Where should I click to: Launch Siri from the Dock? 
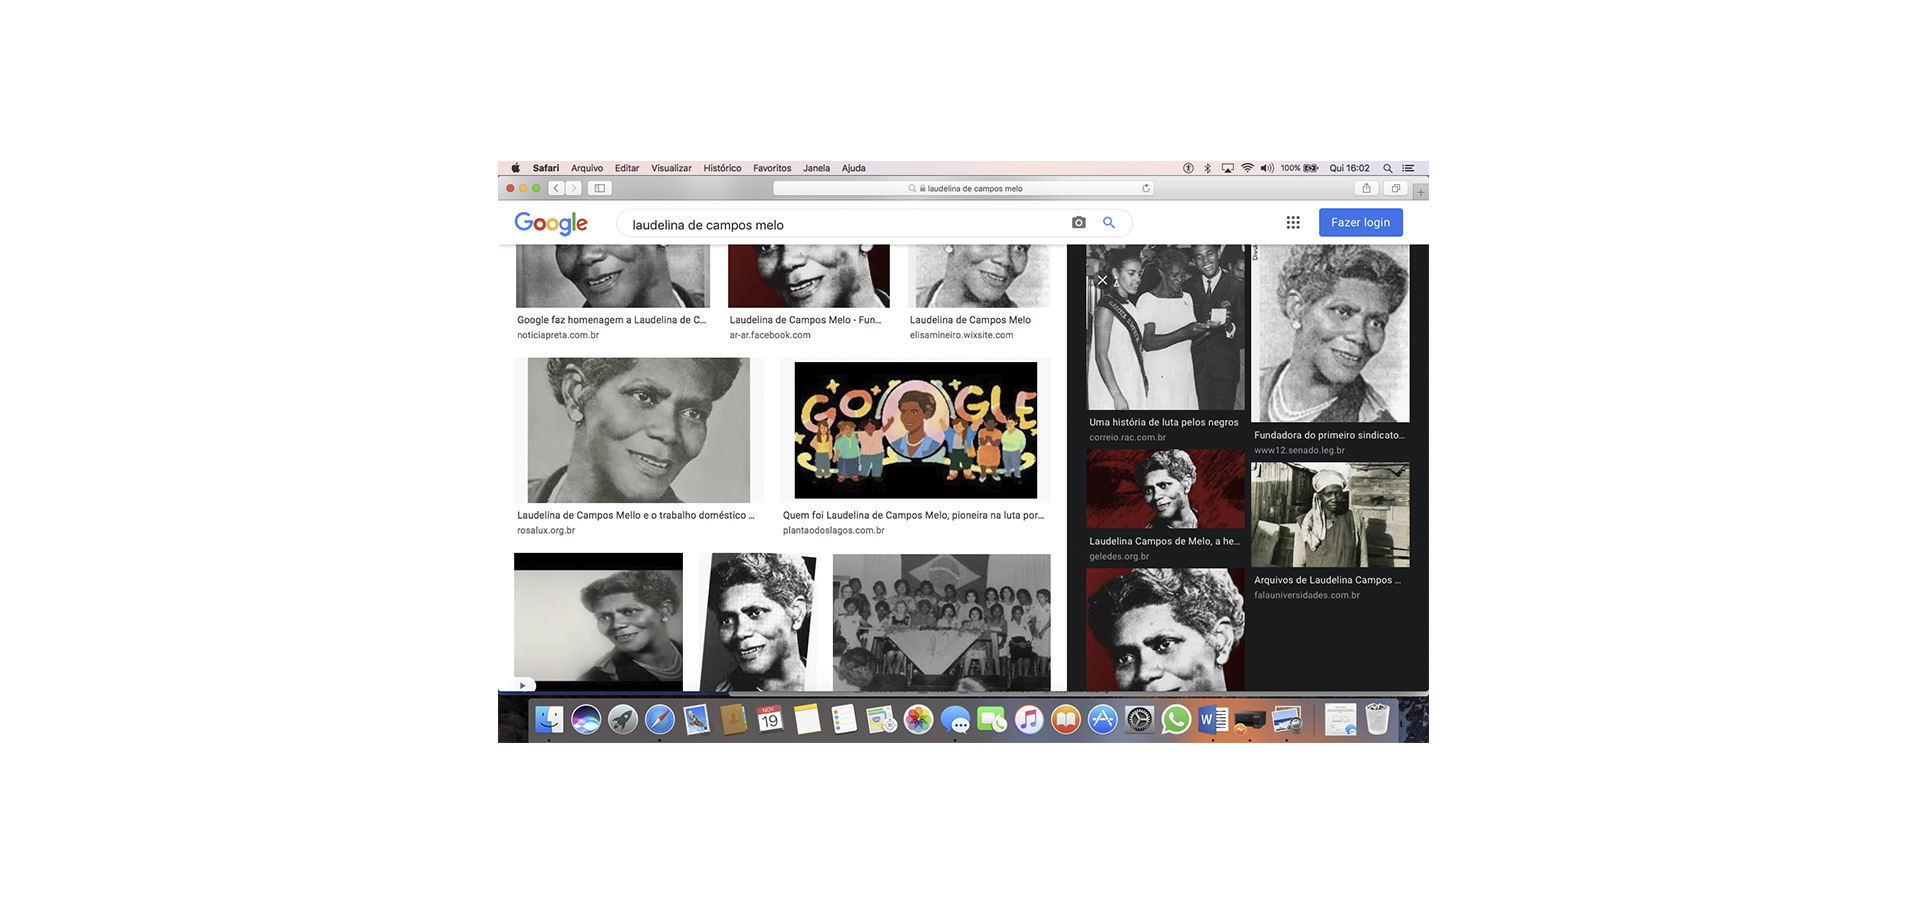coord(586,719)
